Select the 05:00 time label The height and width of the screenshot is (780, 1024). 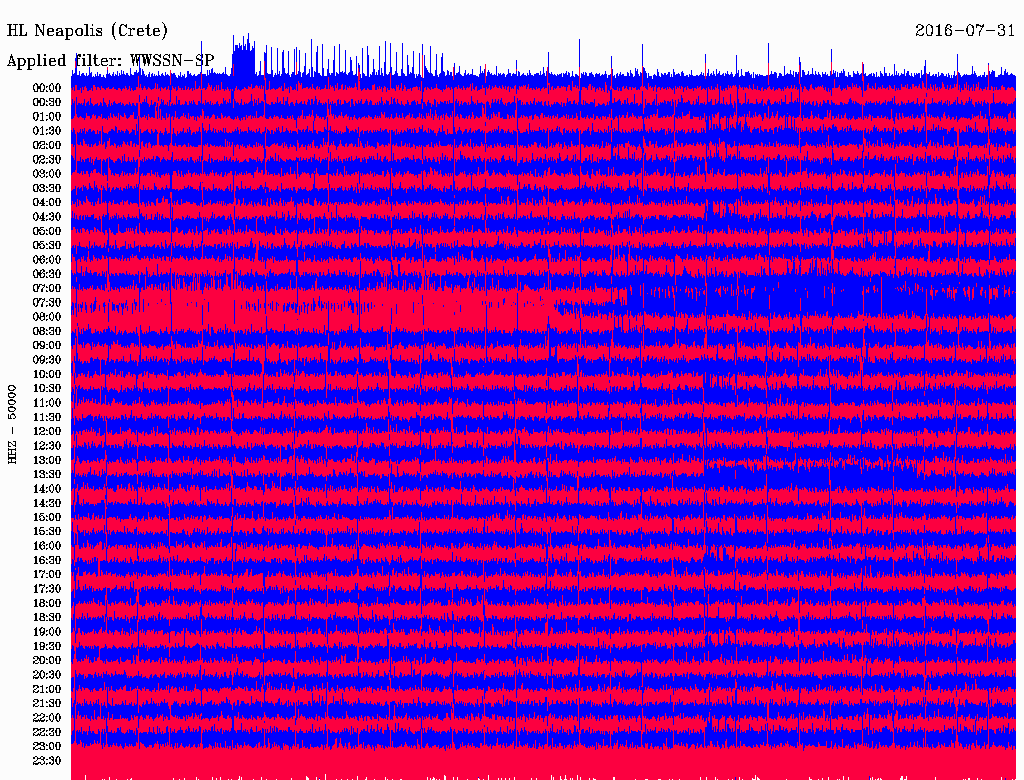point(47,231)
